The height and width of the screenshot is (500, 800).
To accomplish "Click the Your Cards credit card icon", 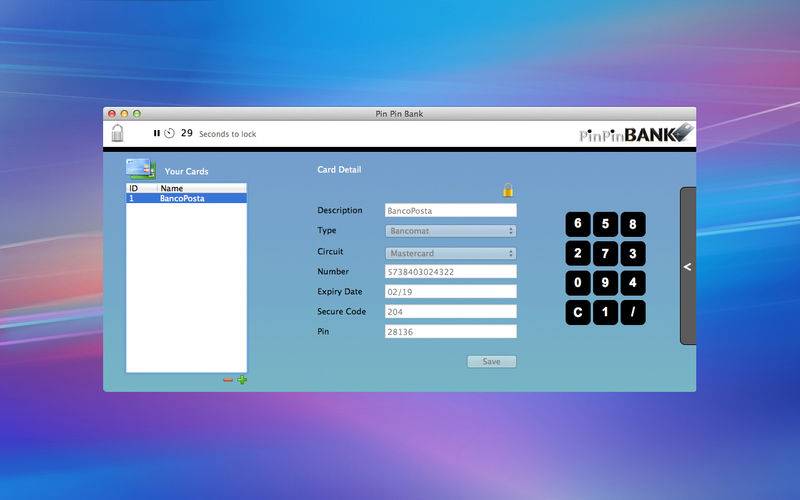I will (141, 169).
